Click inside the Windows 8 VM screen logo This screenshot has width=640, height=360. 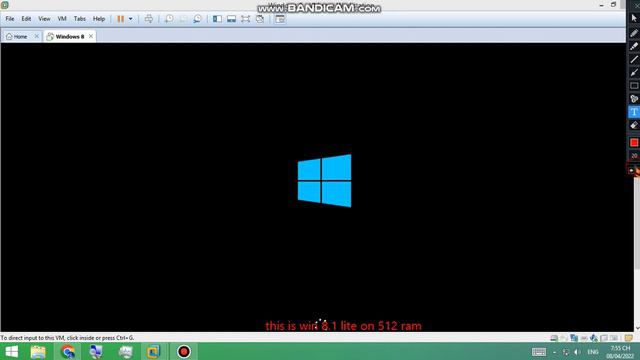click(324, 180)
